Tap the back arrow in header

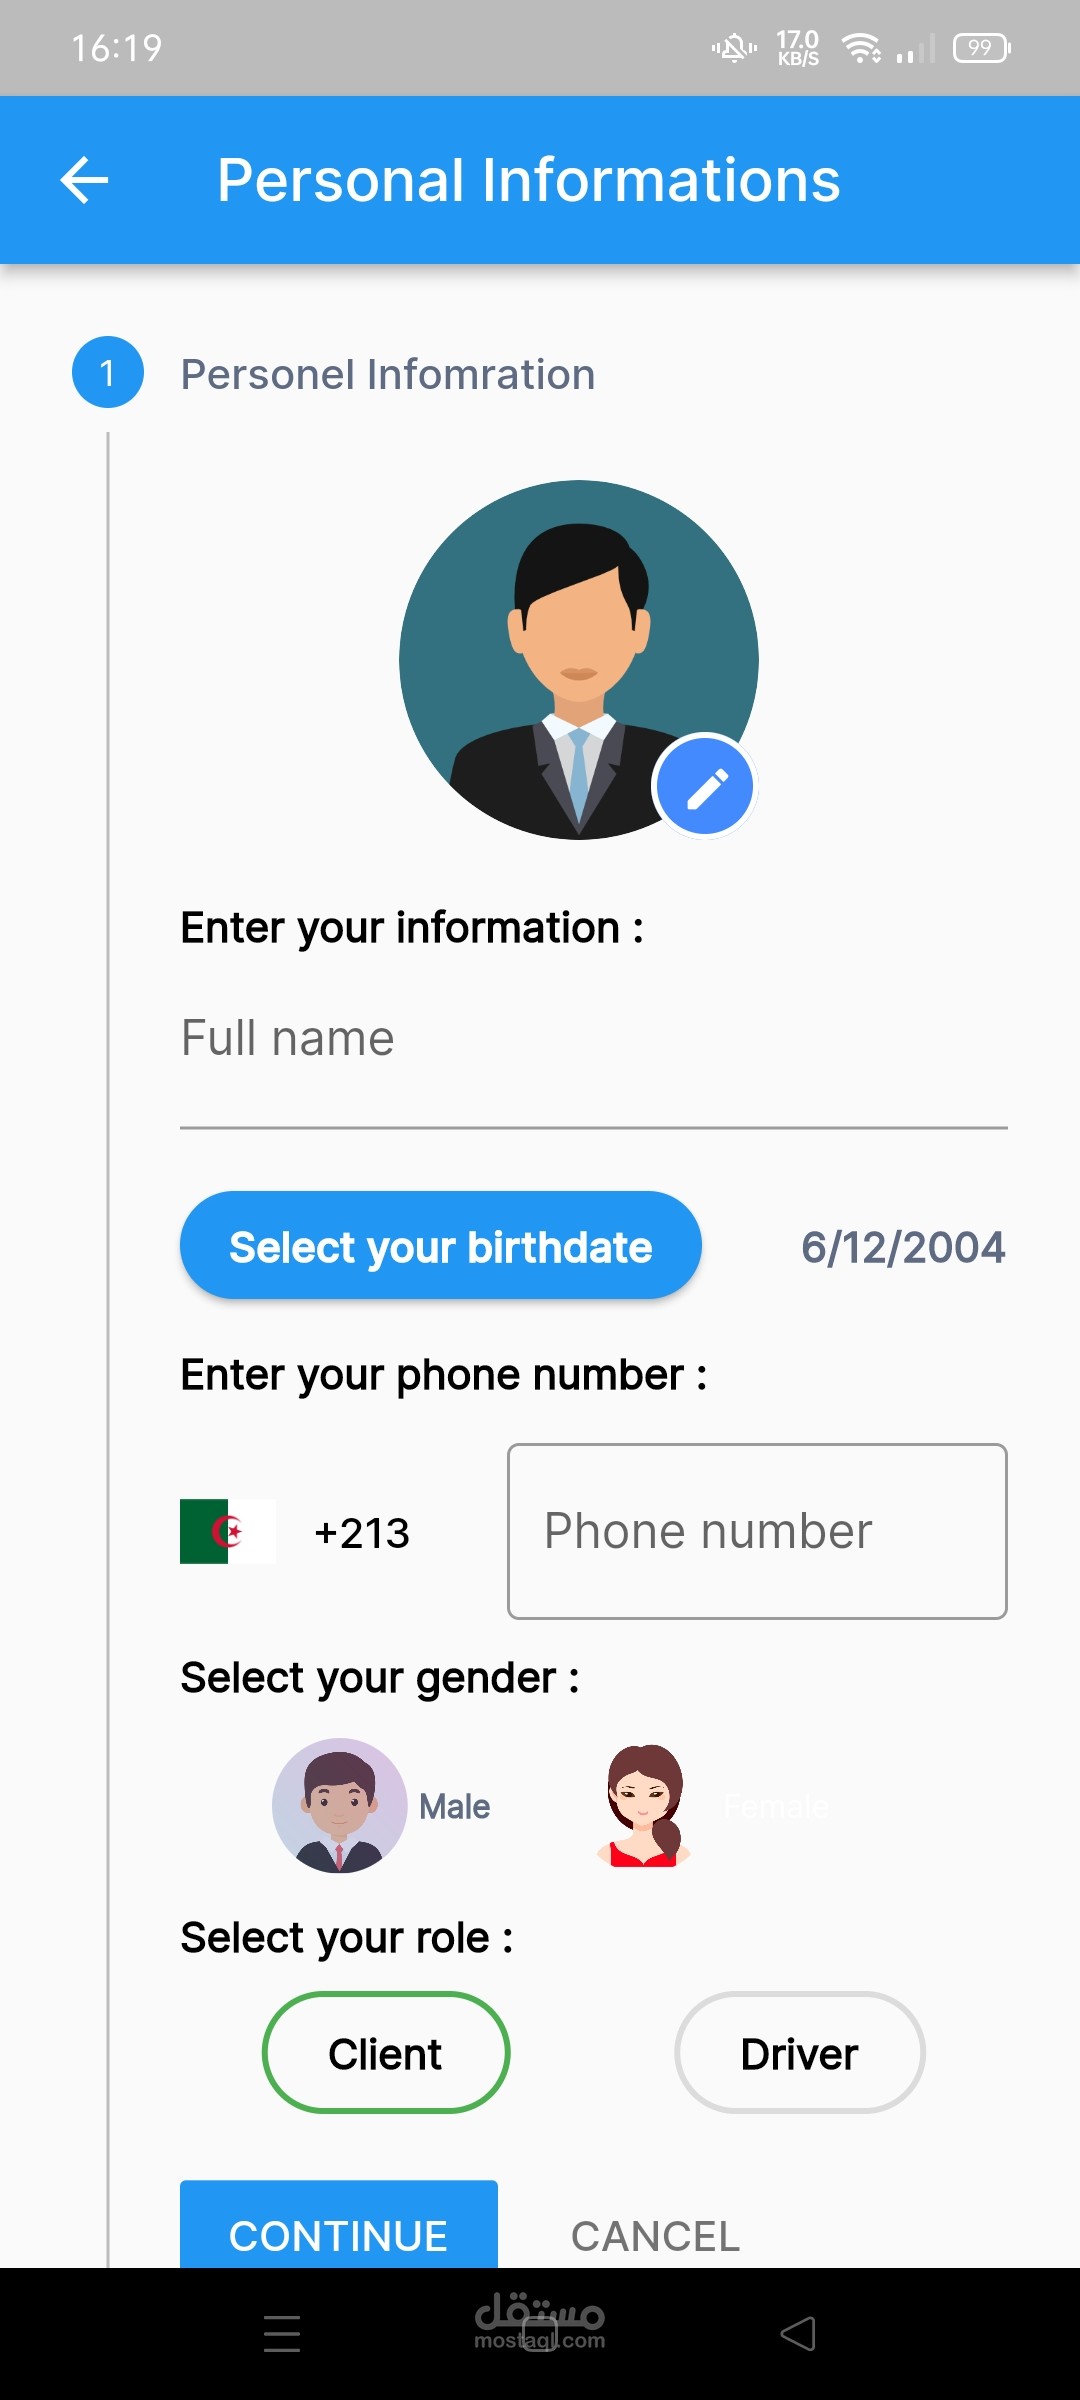pos(84,180)
